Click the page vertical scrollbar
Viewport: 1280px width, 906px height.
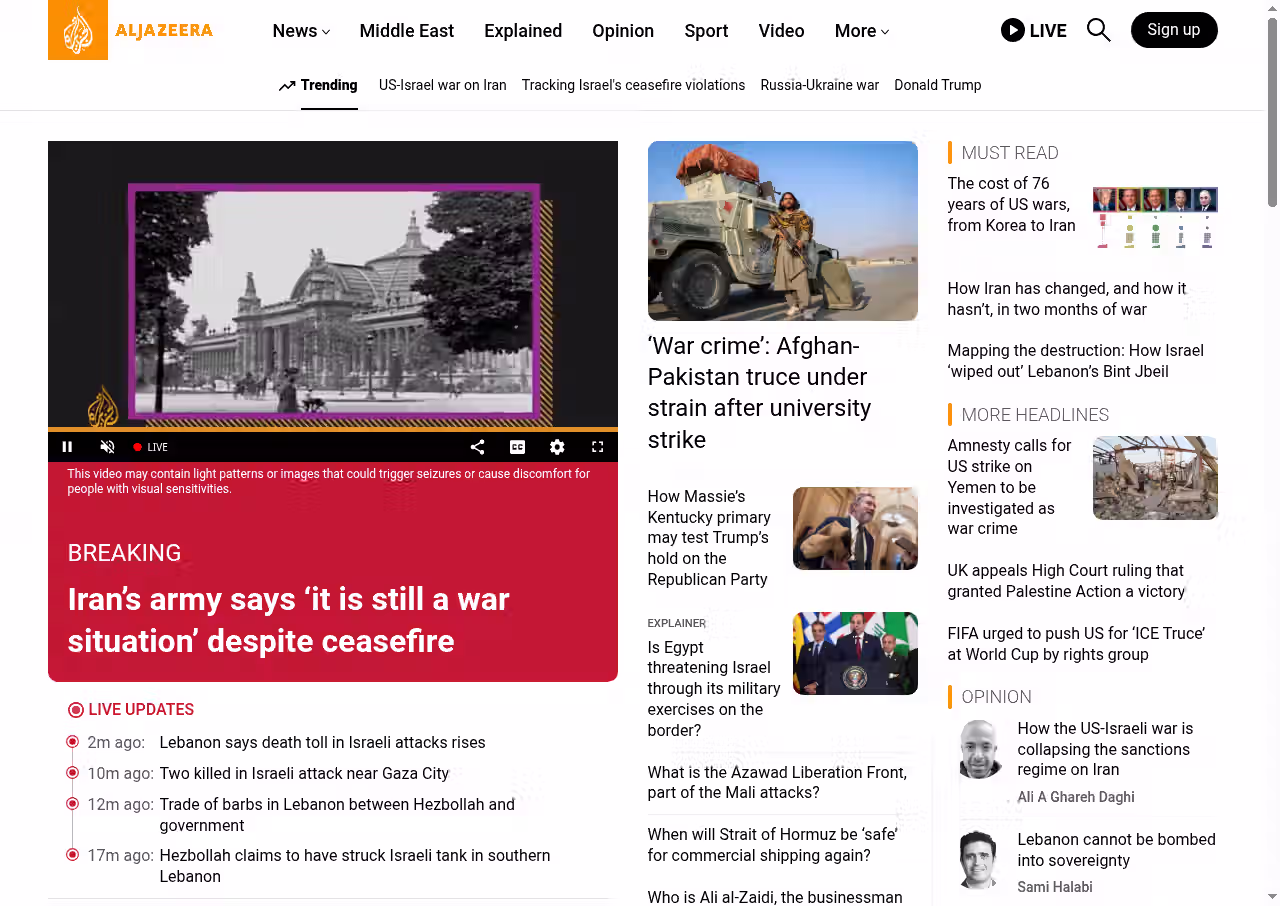(1272, 110)
